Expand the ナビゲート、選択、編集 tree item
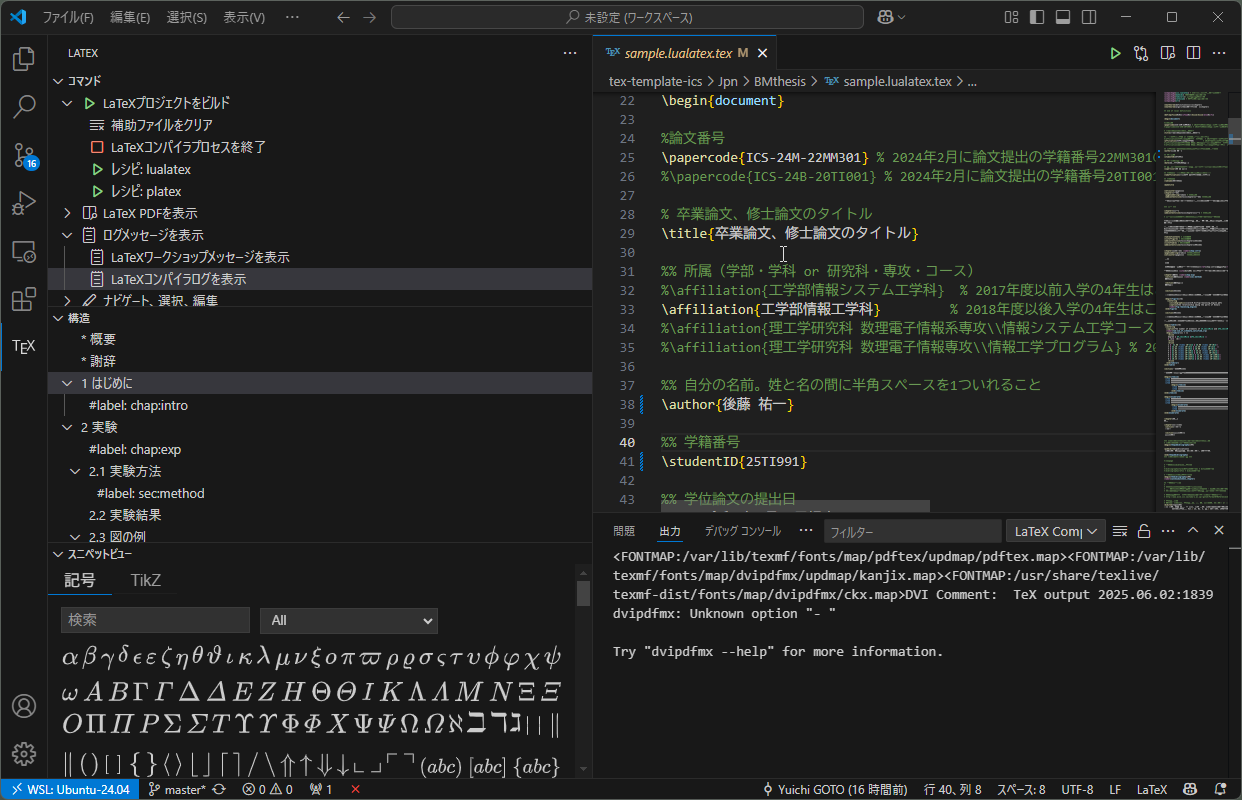The height and width of the screenshot is (800, 1242). [x=68, y=300]
